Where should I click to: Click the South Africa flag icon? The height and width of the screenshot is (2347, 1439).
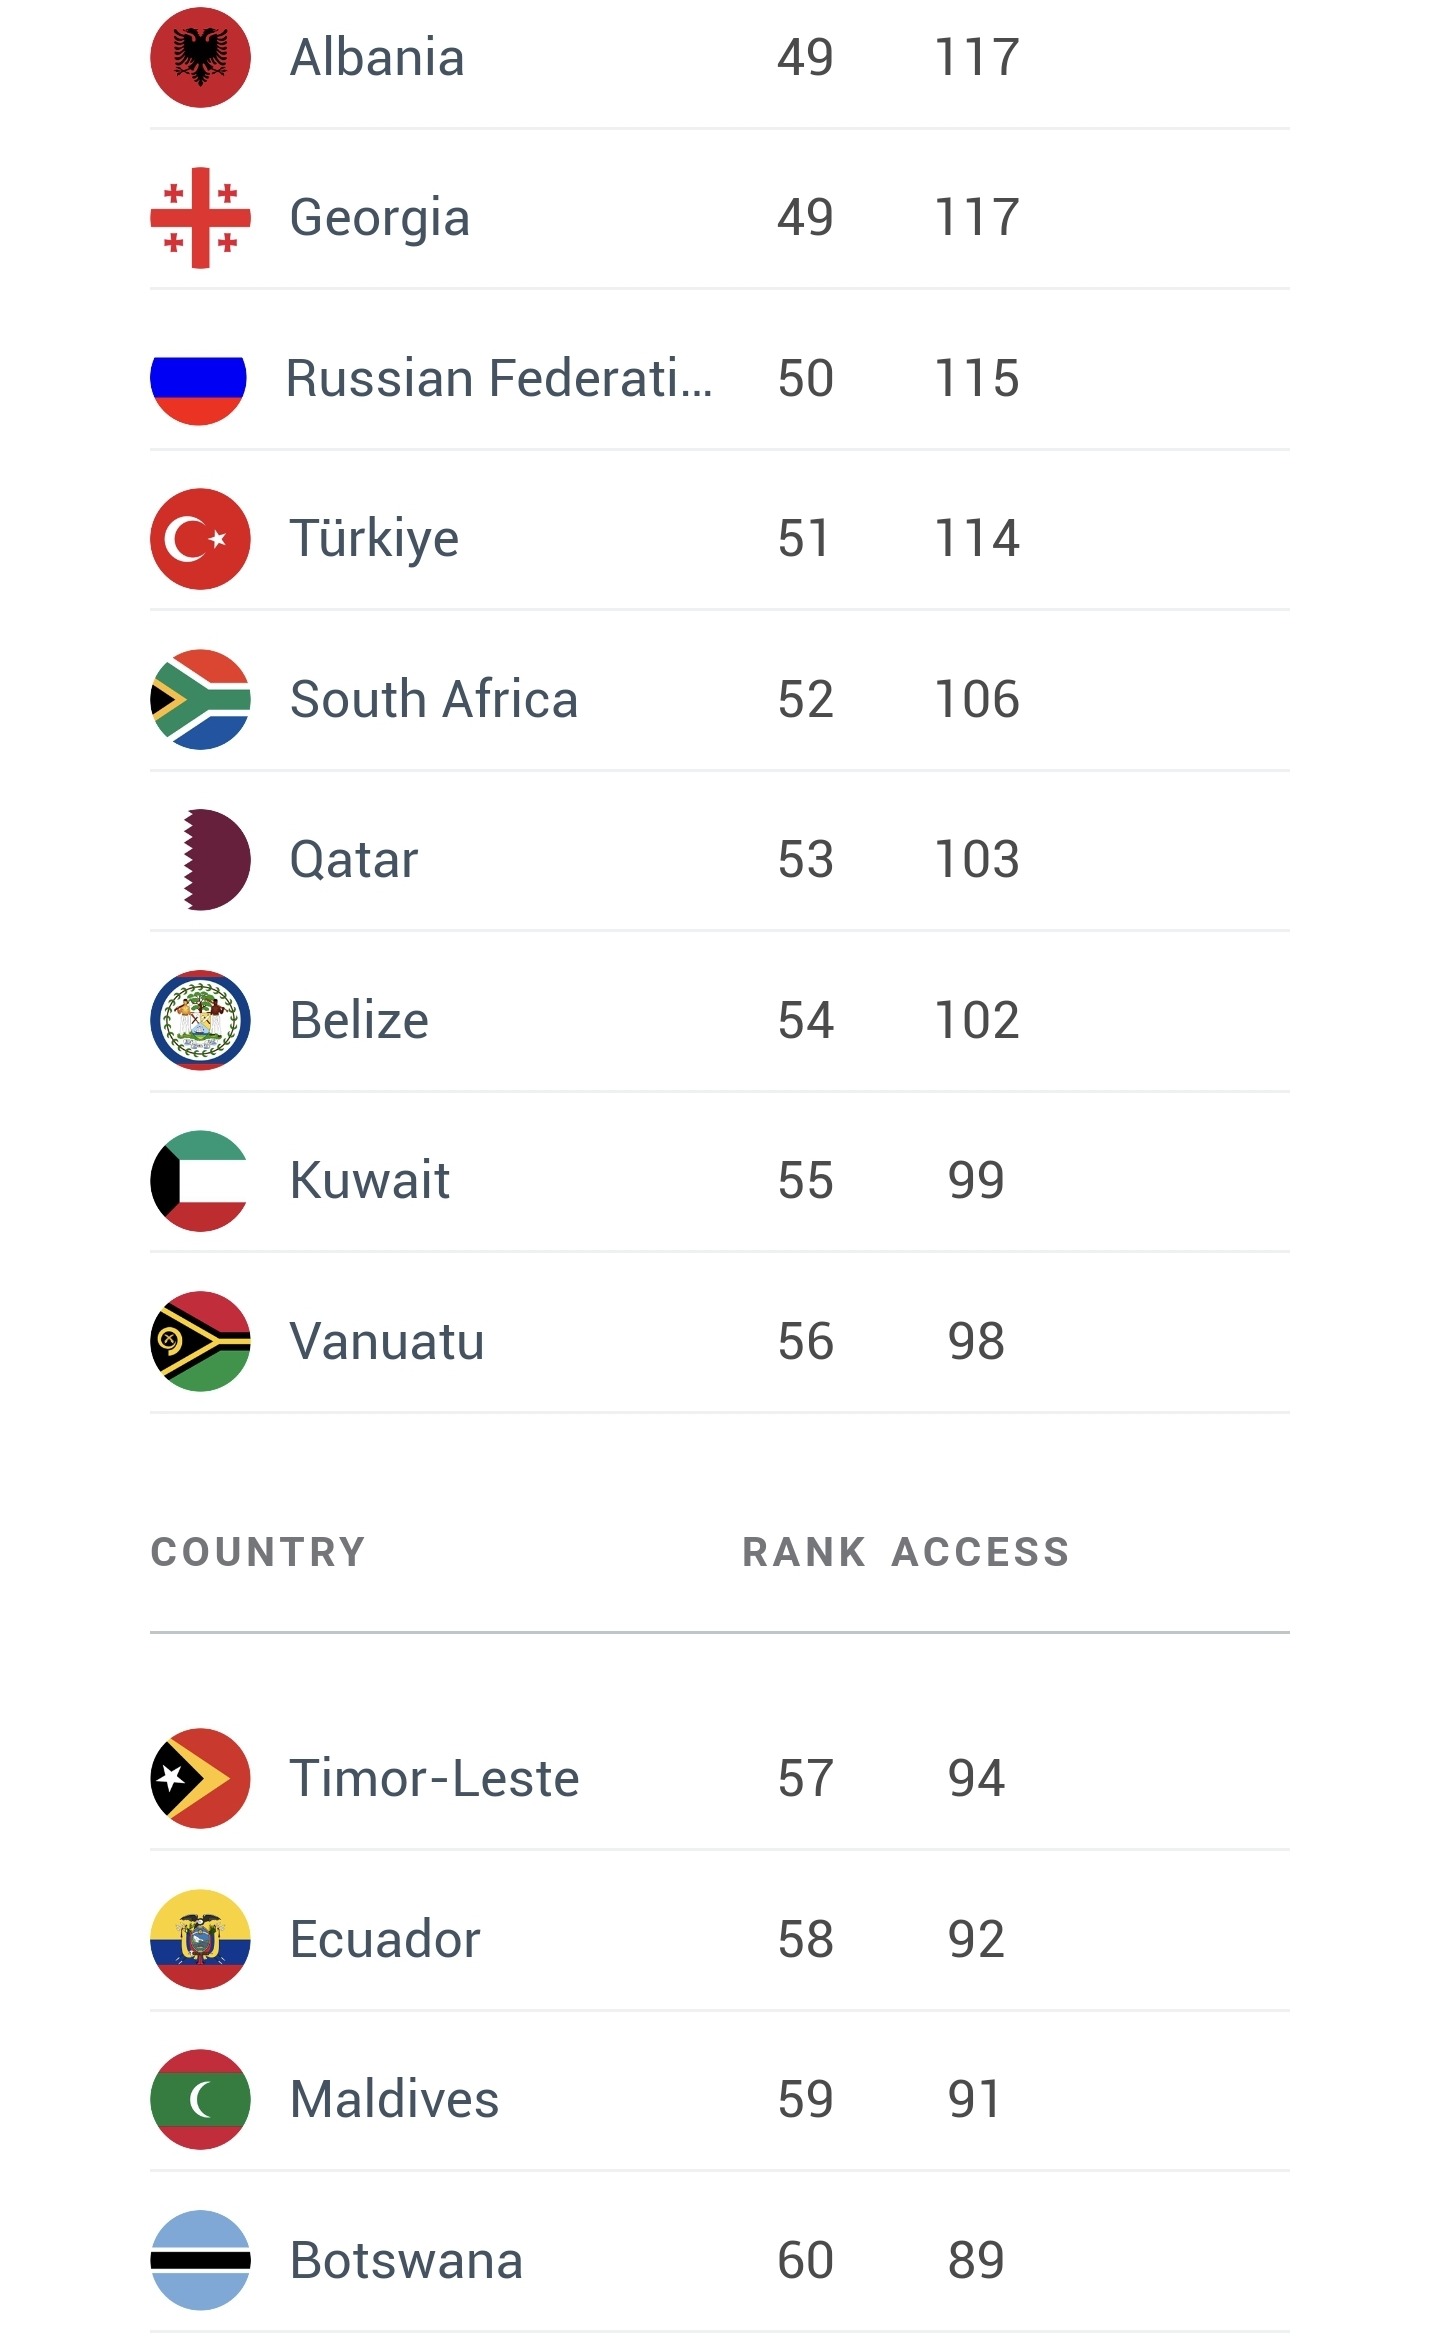click(200, 699)
